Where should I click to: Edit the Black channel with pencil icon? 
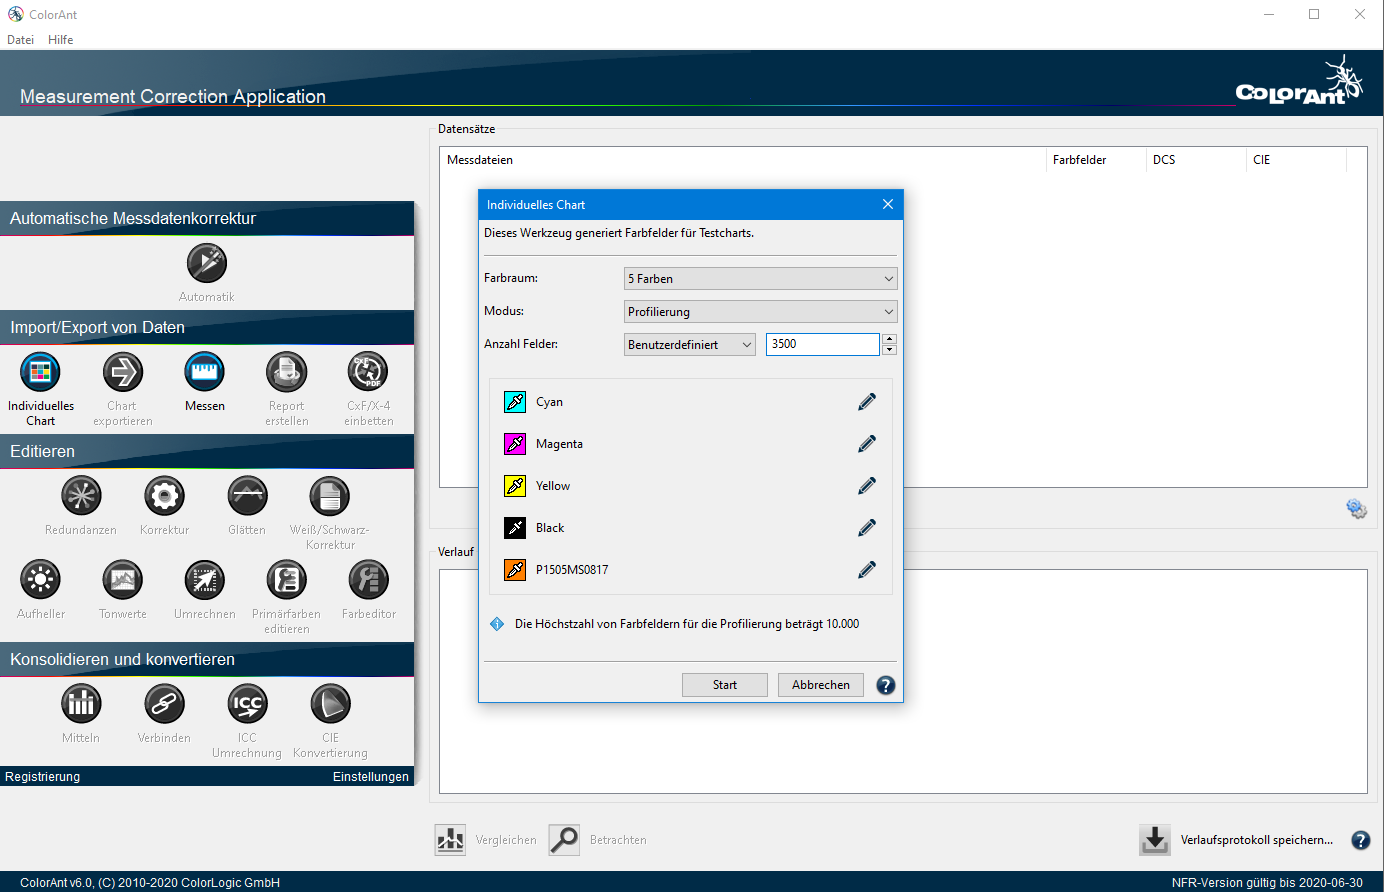tap(867, 528)
